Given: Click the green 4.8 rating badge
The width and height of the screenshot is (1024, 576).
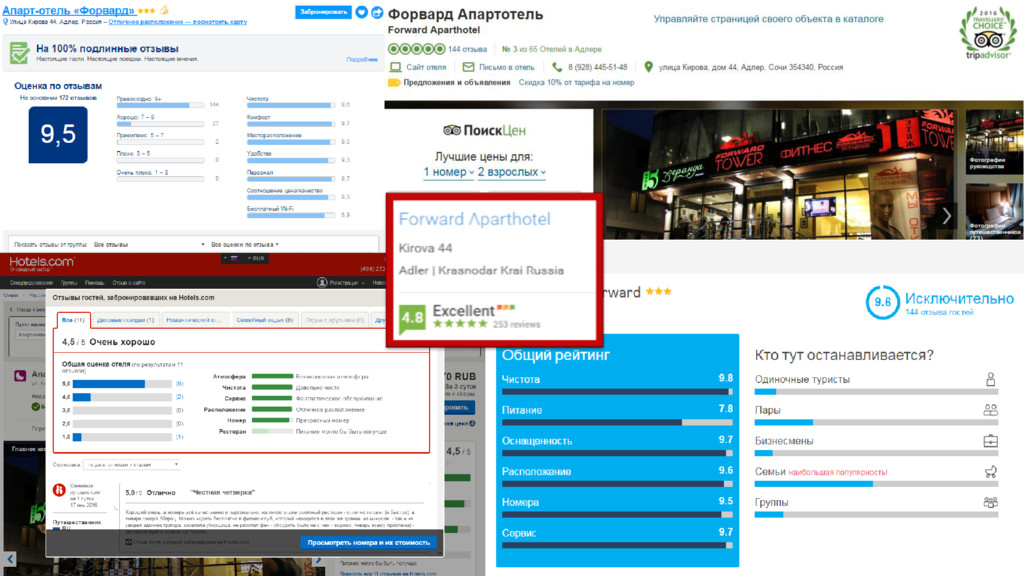Looking at the screenshot, I should 412,319.
